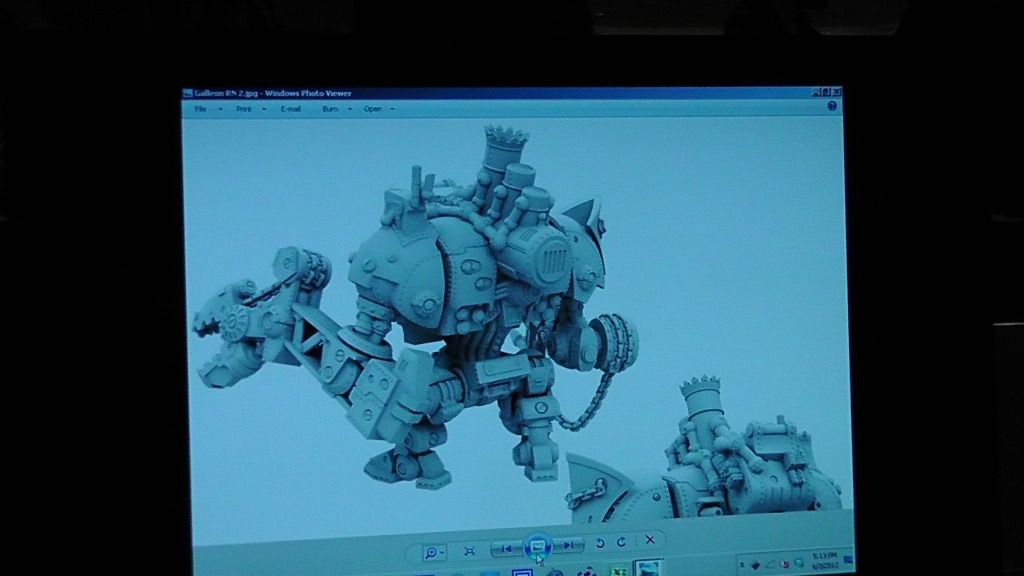
Task: Go to the Next photo
Action: 569,545
